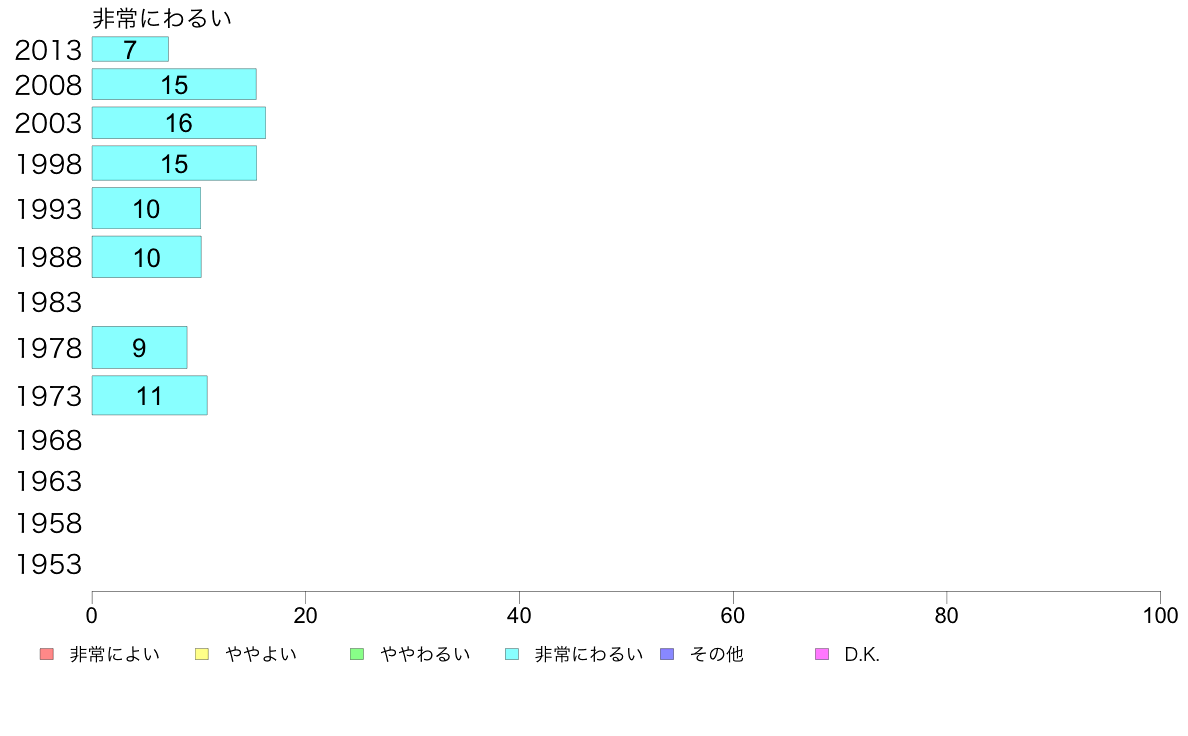1188x736 pixels.
Task: Select the 2003 bar showing 16
Action: pyautogui.click(x=179, y=123)
